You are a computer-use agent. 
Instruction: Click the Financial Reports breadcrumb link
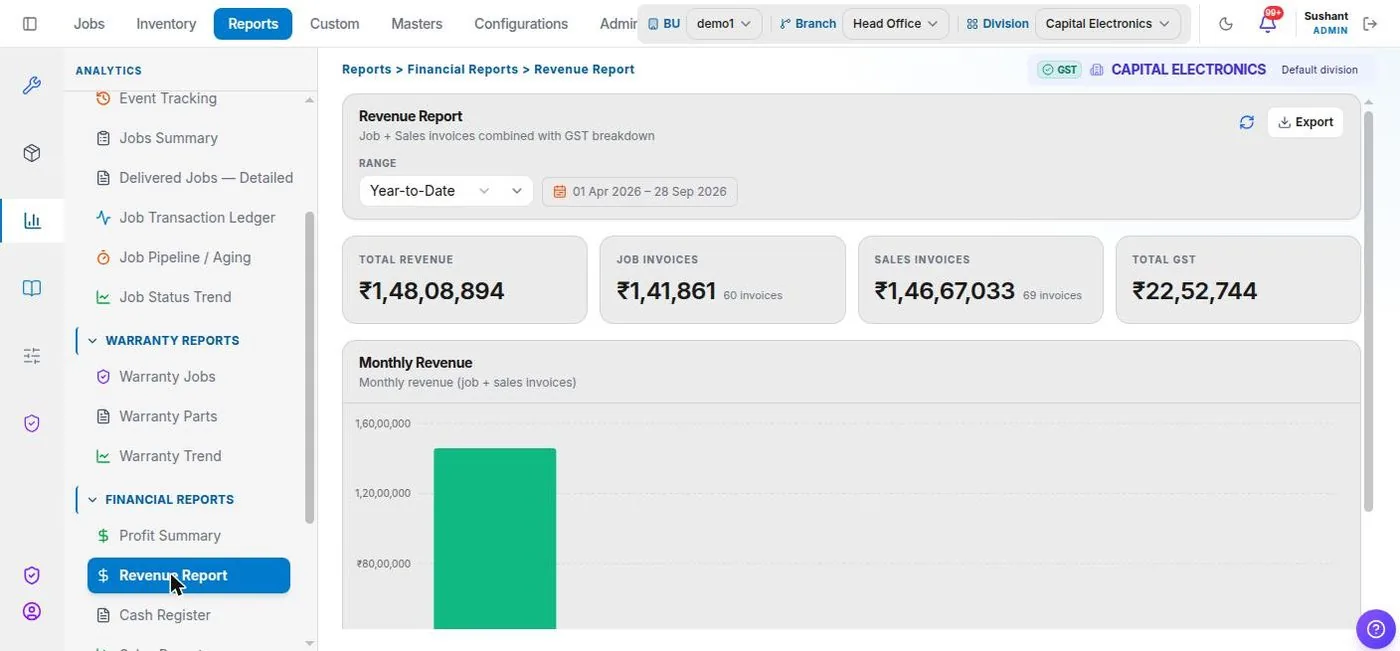(x=463, y=69)
